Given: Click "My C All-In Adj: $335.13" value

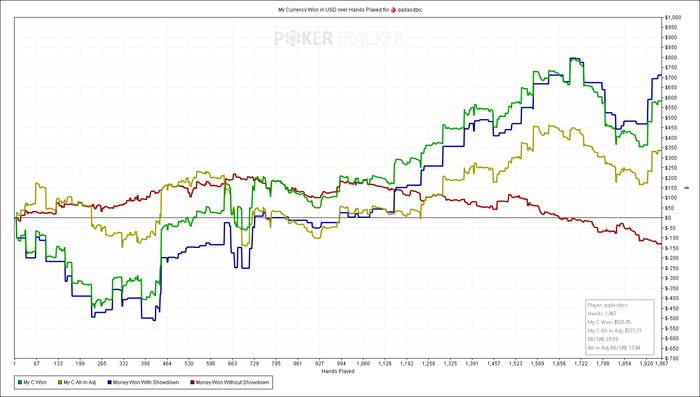Looking at the screenshot, I should coord(614,331).
